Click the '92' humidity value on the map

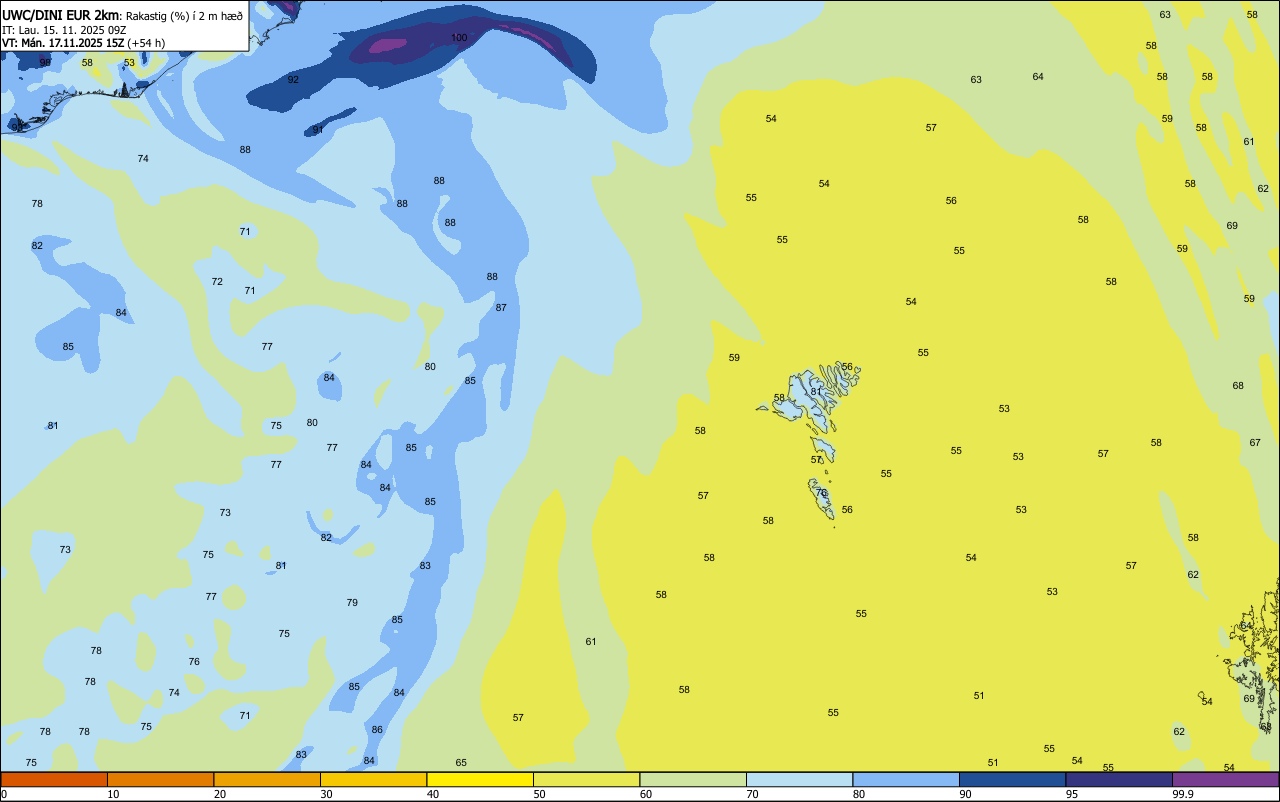[x=293, y=79]
